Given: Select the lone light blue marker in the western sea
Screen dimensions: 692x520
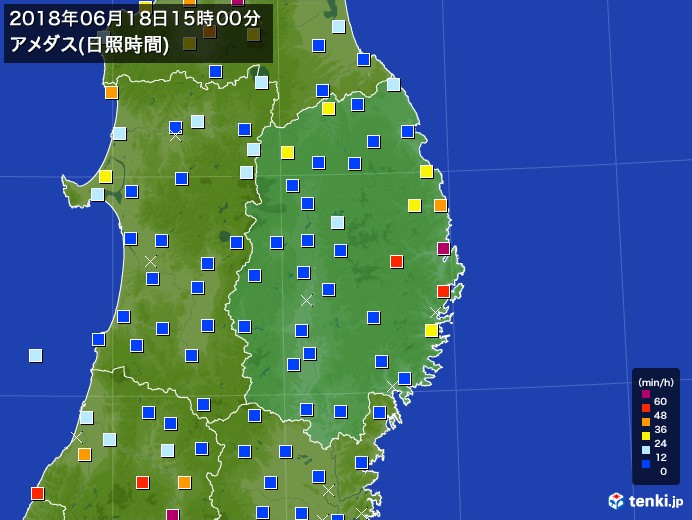Looking at the screenshot, I should click(35, 355).
